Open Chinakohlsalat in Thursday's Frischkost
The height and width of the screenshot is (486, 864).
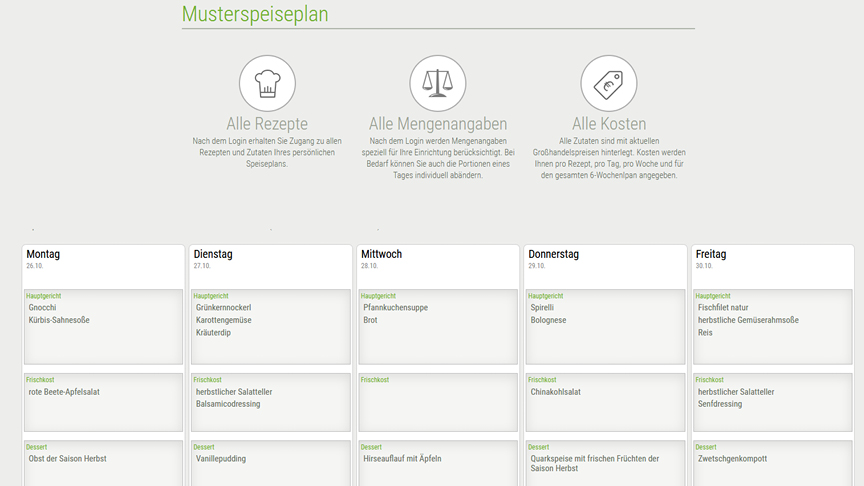[x=555, y=392]
